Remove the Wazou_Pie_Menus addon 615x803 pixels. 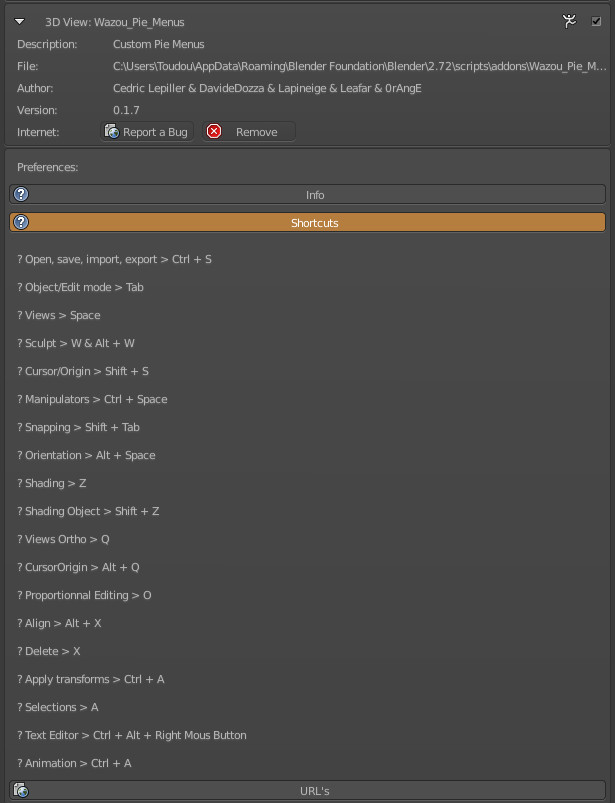click(x=248, y=132)
